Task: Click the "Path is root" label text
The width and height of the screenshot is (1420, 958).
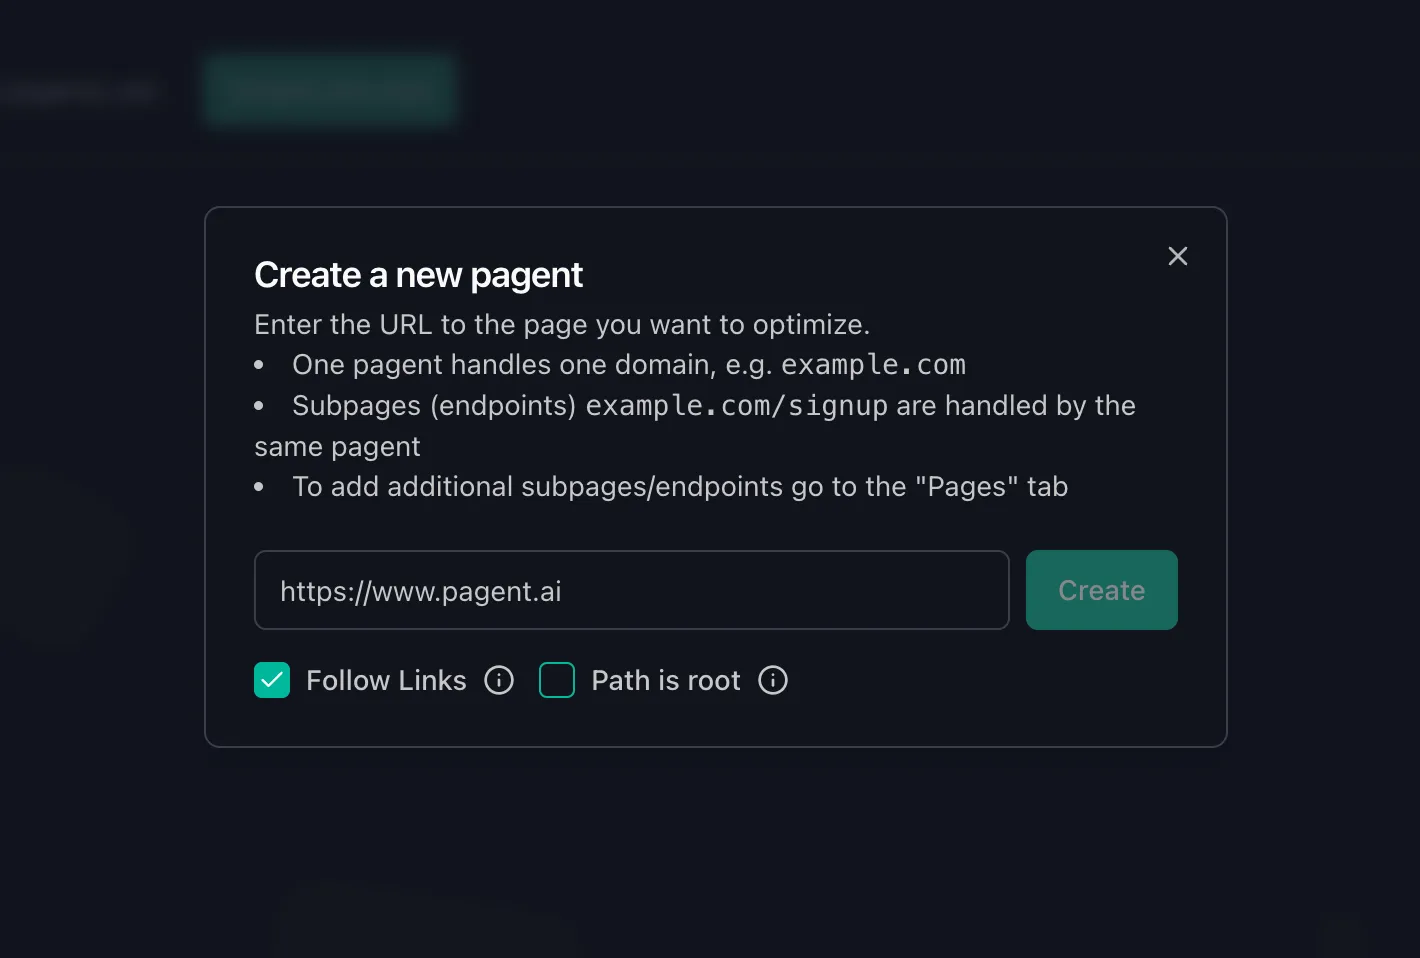Action: coord(666,680)
